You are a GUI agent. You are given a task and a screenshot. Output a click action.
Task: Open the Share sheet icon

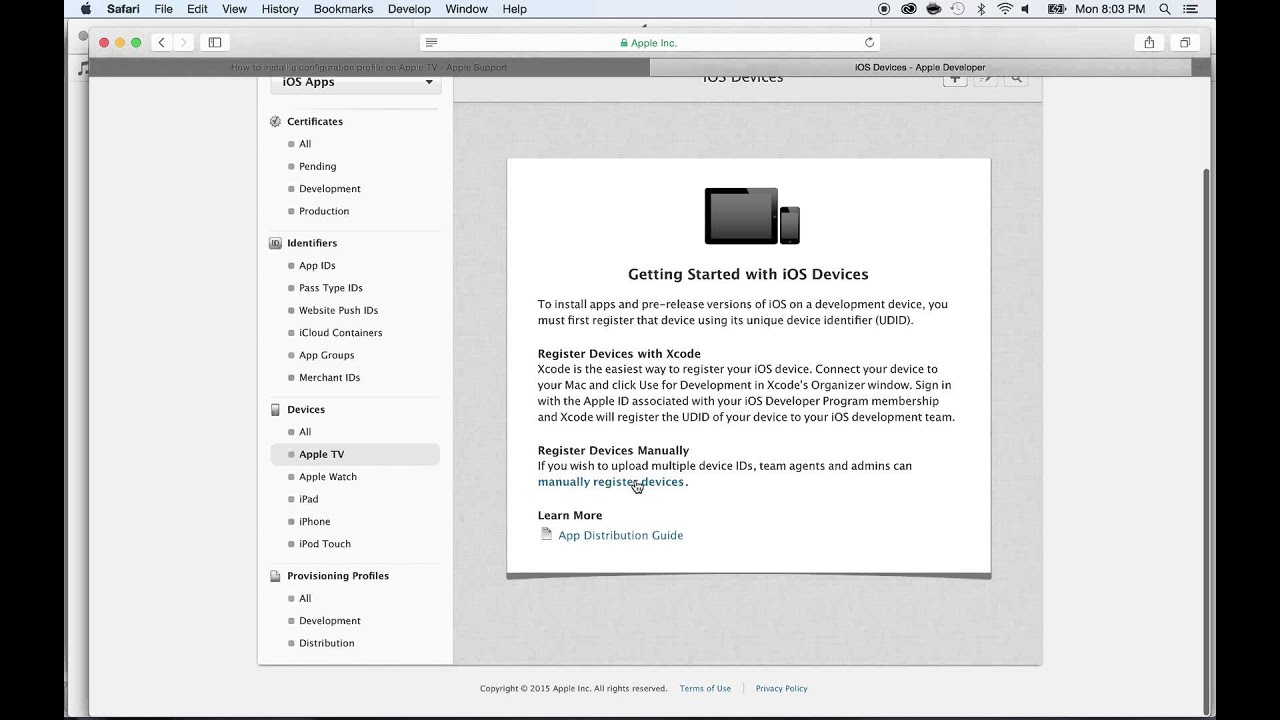(1149, 43)
